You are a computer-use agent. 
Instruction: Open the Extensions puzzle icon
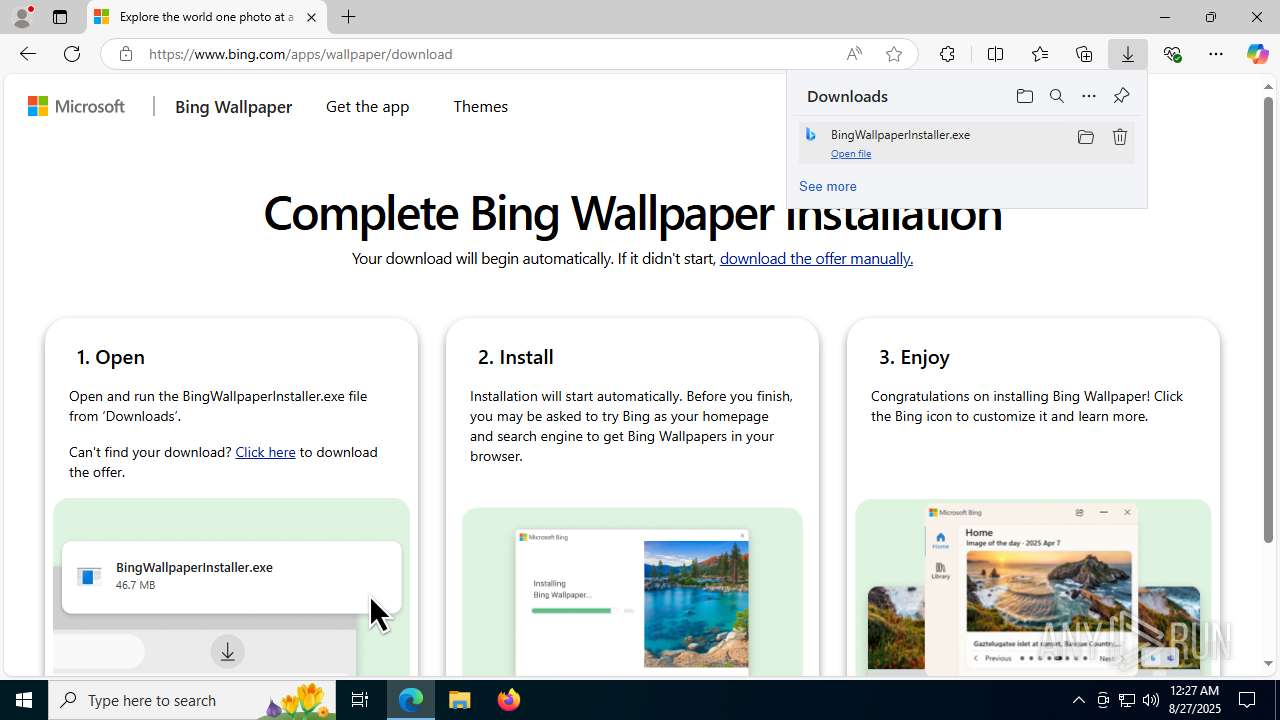click(947, 54)
